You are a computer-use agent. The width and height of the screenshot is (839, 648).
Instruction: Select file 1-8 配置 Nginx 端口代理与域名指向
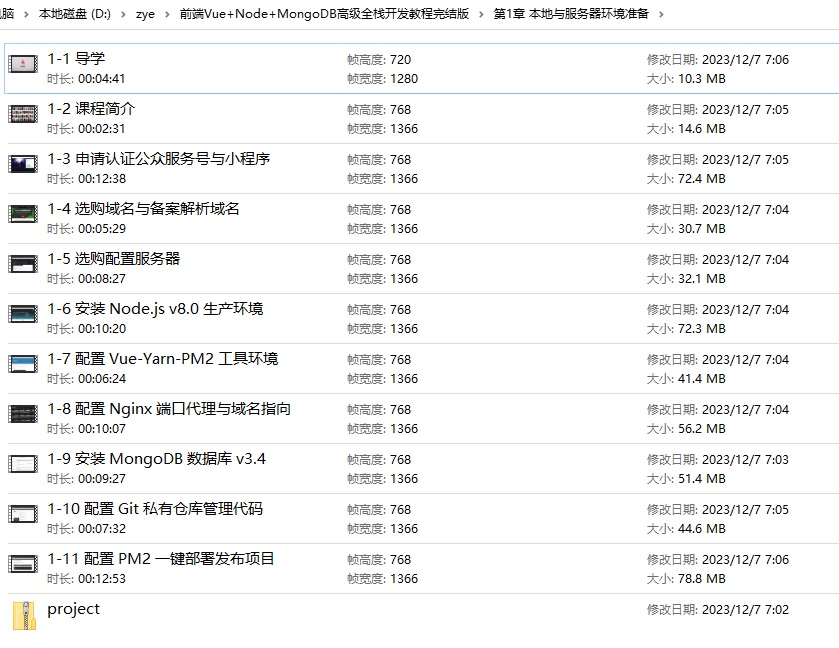click(x=169, y=409)
